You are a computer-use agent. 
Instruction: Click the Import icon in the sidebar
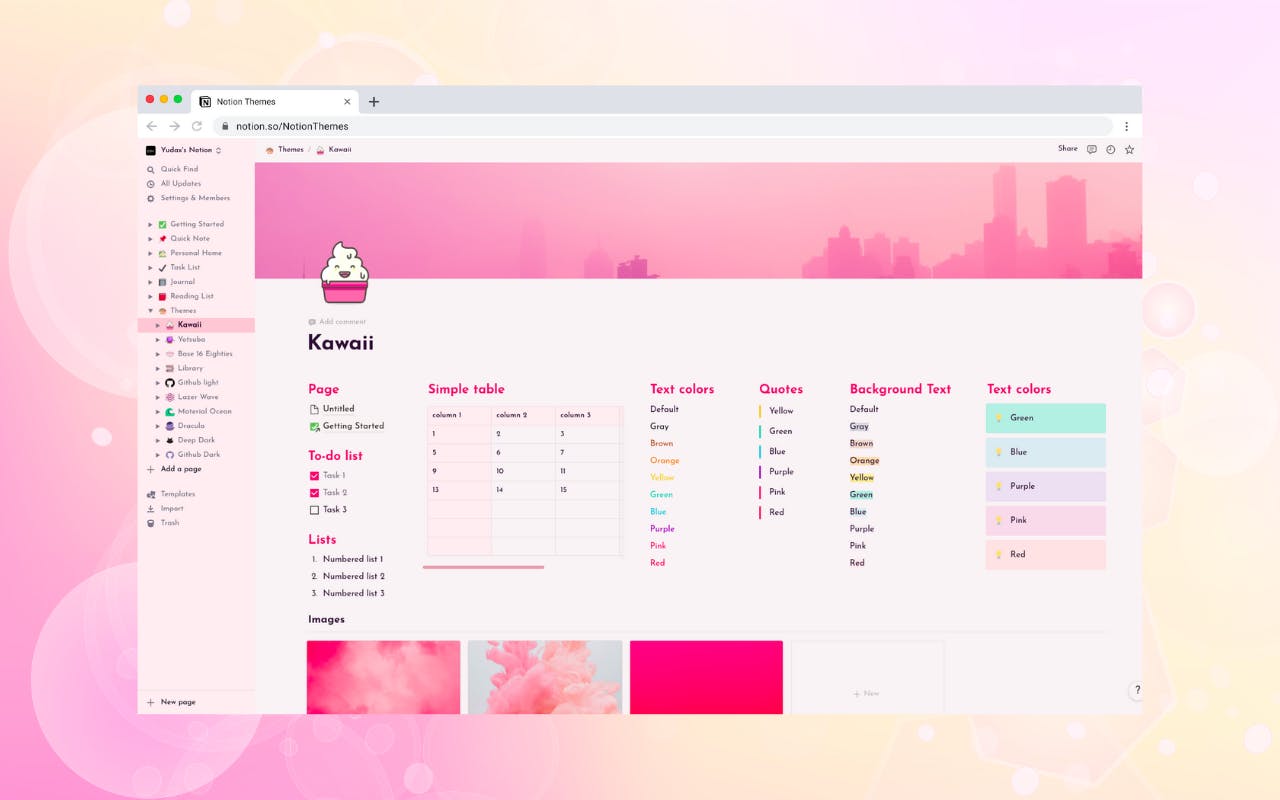pyautogui.click(x=152, y=508)
